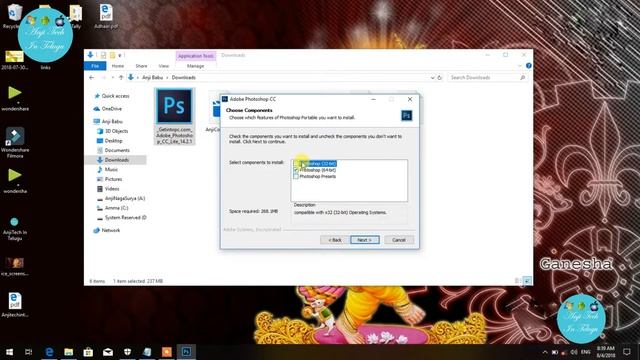640x360 pixels.
Task: Launch Microsoft Edge from taskbar
Action: (49, 352)
